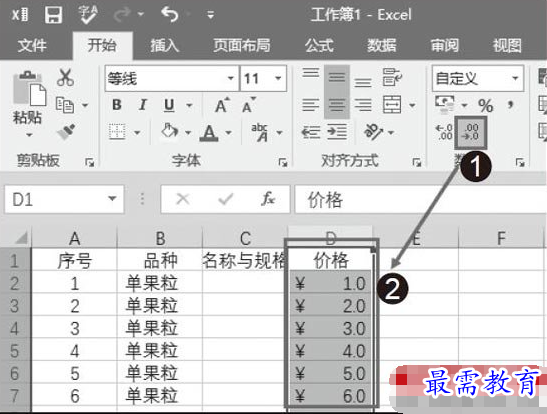
Task: Switch to the 视图 ribbon tab
Action: tap(507, 46)
